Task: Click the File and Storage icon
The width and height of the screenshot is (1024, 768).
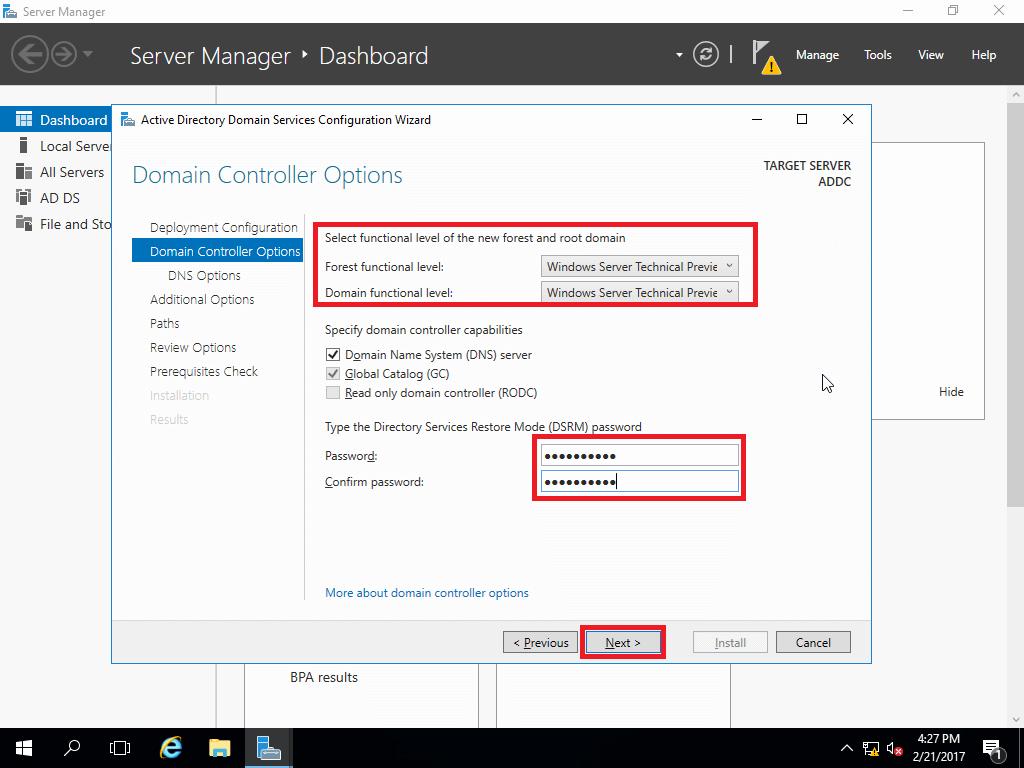Action: coord(24,223)
